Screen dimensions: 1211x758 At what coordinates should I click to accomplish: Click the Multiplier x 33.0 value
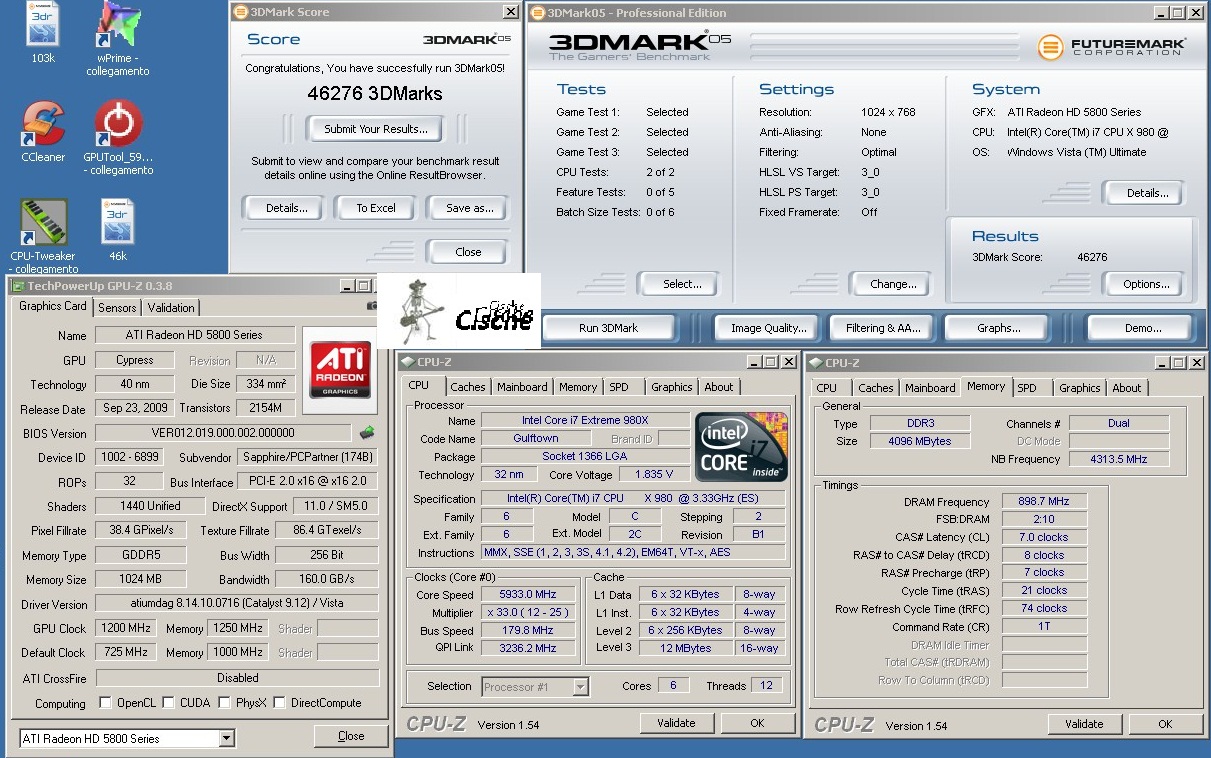(529, 613)
